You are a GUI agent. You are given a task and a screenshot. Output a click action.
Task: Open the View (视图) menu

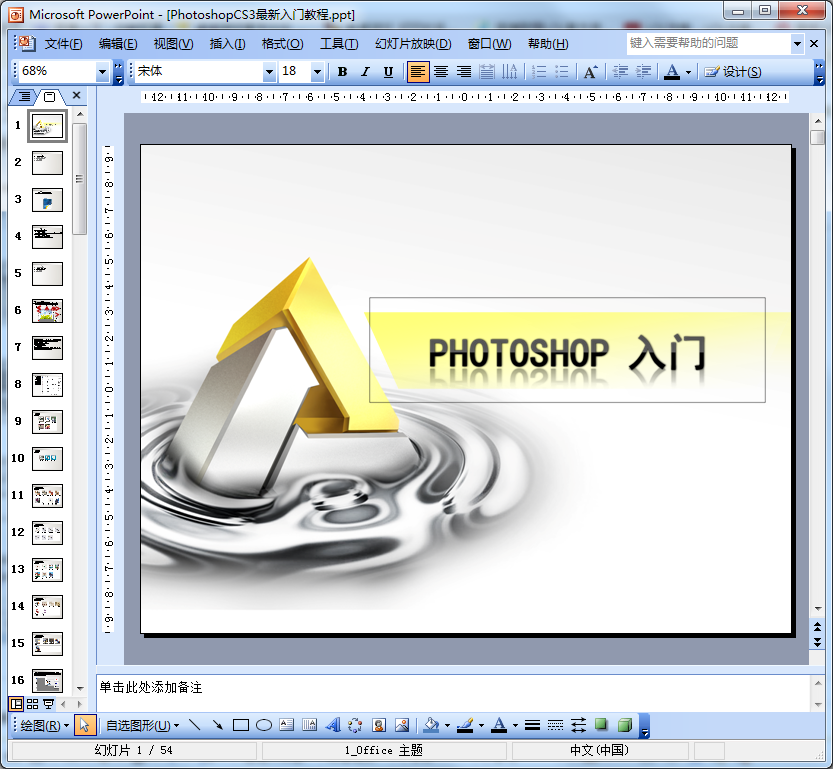tap(173, 44)
